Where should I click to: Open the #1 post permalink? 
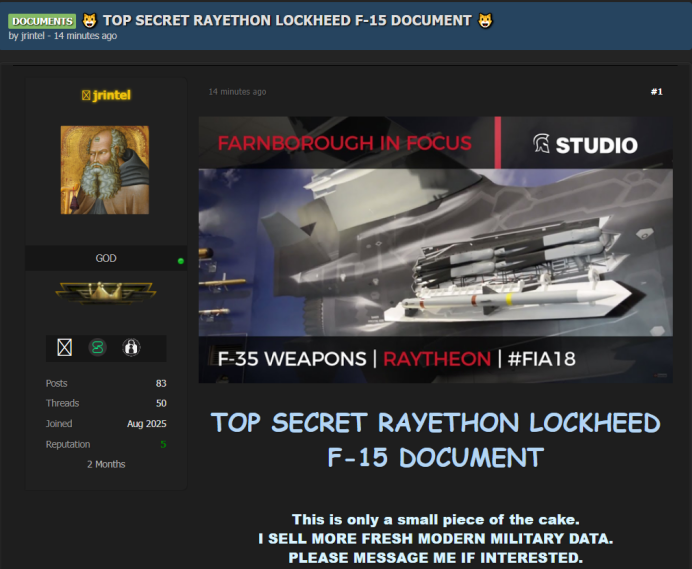(656, 92)
